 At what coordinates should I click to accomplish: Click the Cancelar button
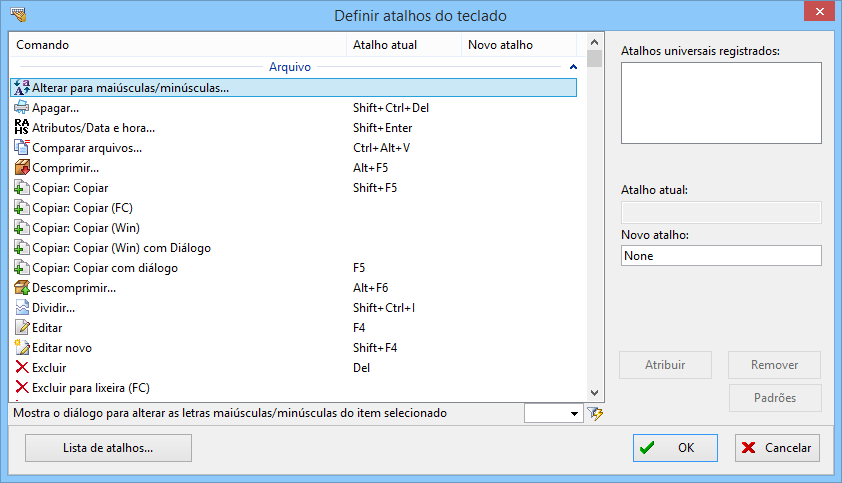click(x=777, y=448)
